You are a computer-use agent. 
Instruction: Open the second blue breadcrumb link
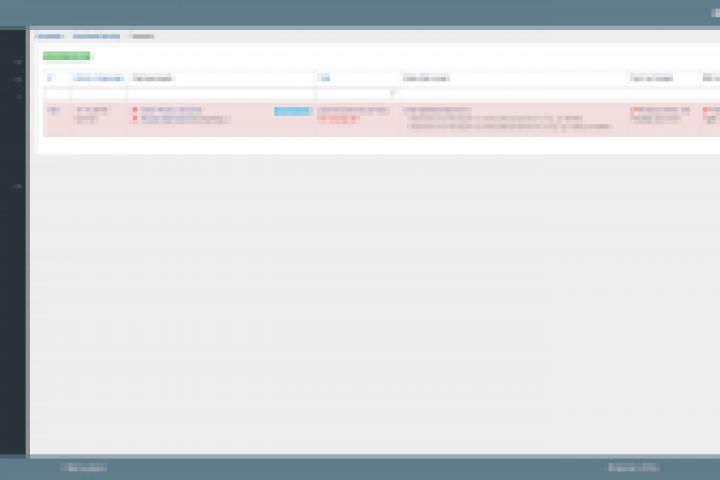tap(96, 36)
